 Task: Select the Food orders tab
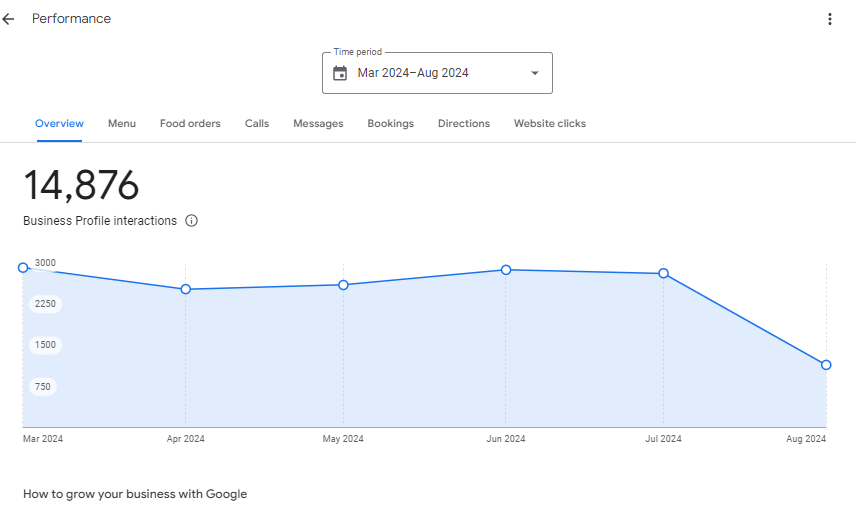(190, 124)
